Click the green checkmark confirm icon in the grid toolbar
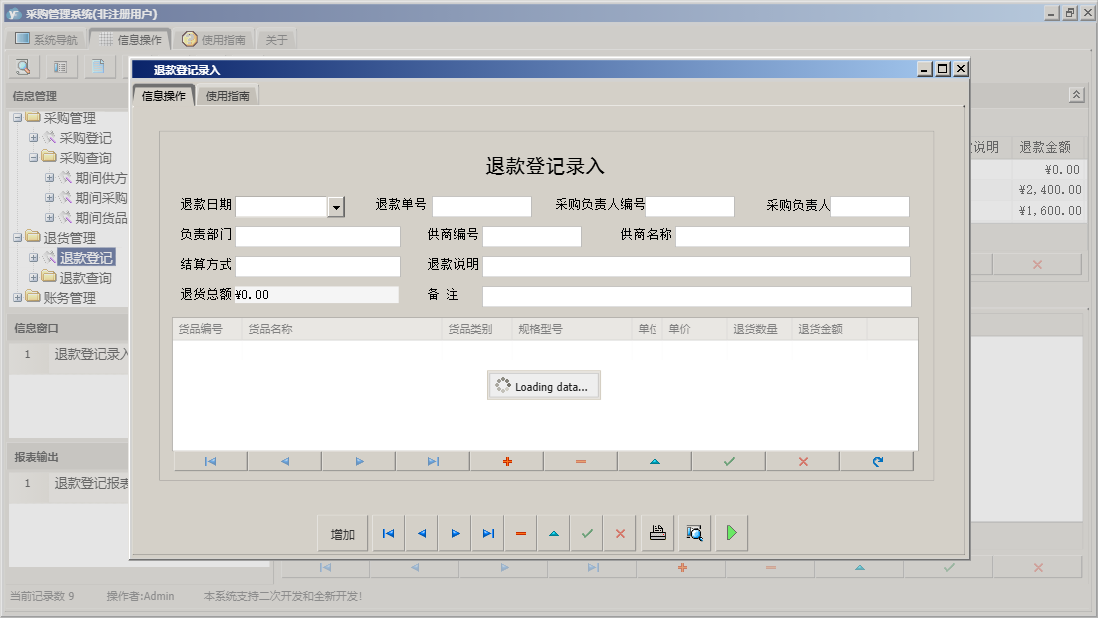This screenshot has height=618, width=1098. point(727,461)
